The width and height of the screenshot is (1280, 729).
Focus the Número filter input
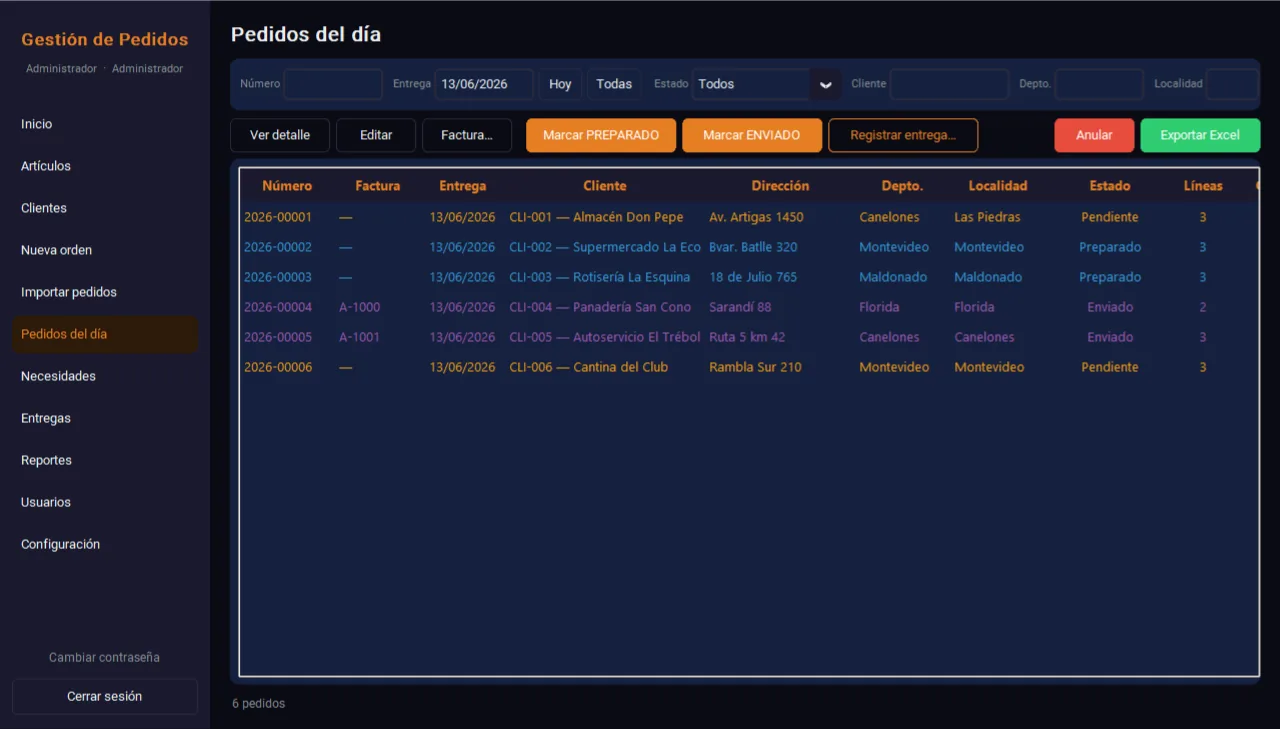pos(333,84)
